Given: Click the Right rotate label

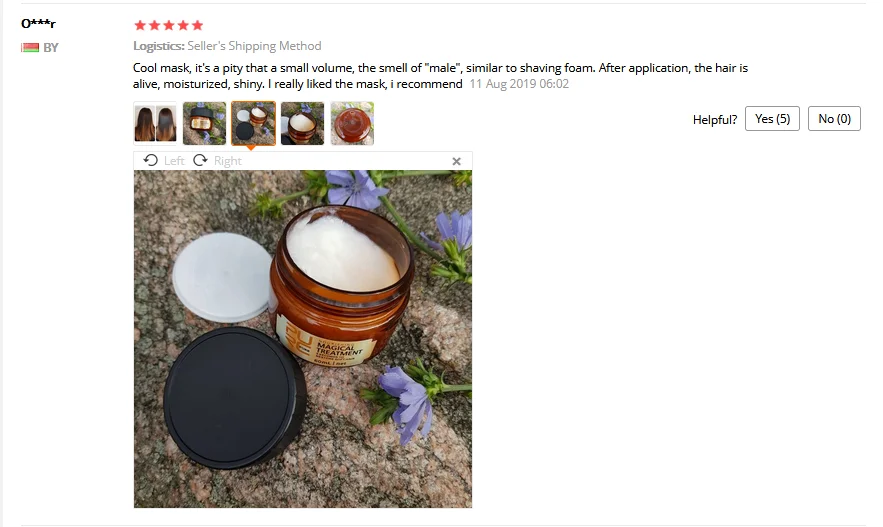Looking at the screenshot, I should click(x=228, y=161).
